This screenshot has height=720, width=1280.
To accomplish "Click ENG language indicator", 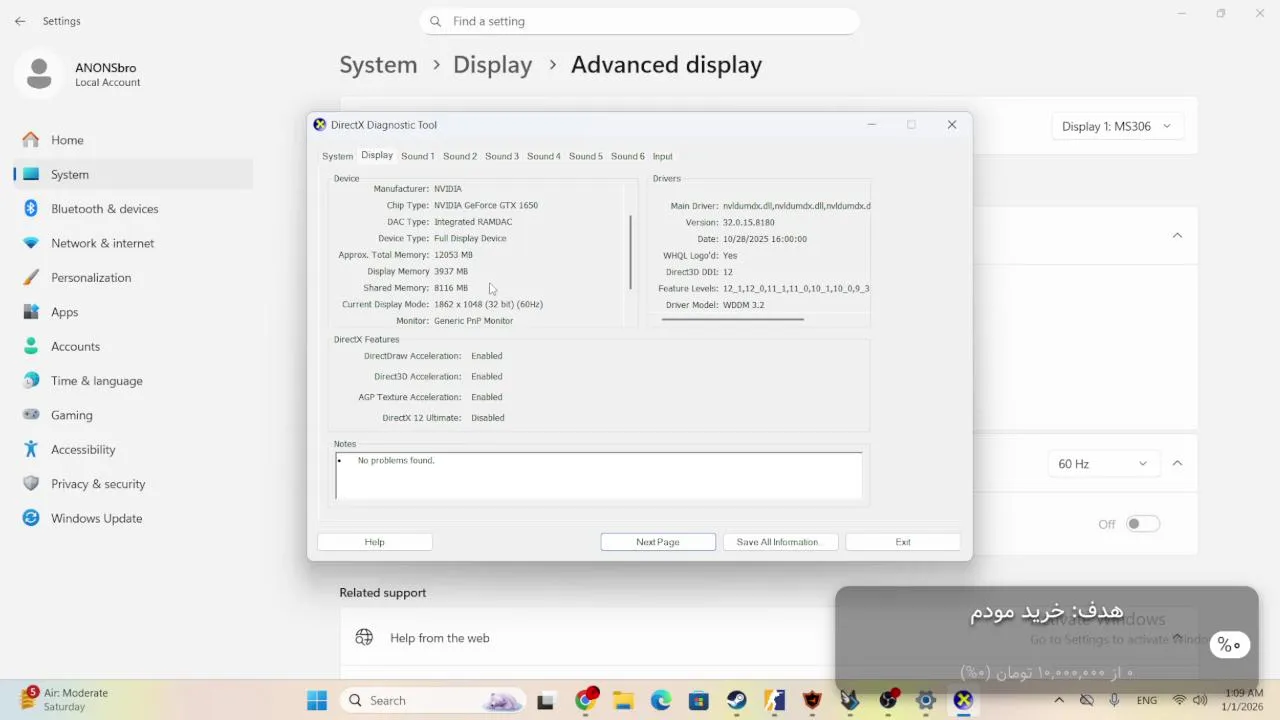I will [1147, 700].
